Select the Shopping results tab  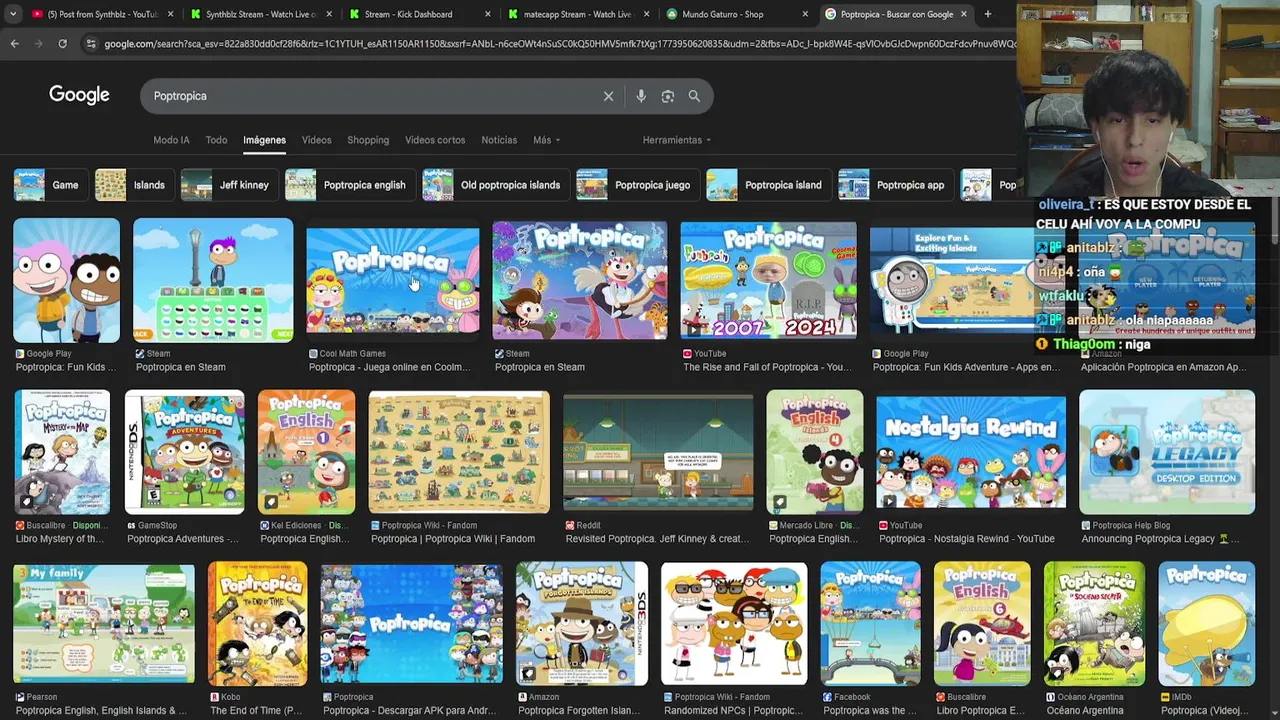pyautogui.click(x=368, y=140)
